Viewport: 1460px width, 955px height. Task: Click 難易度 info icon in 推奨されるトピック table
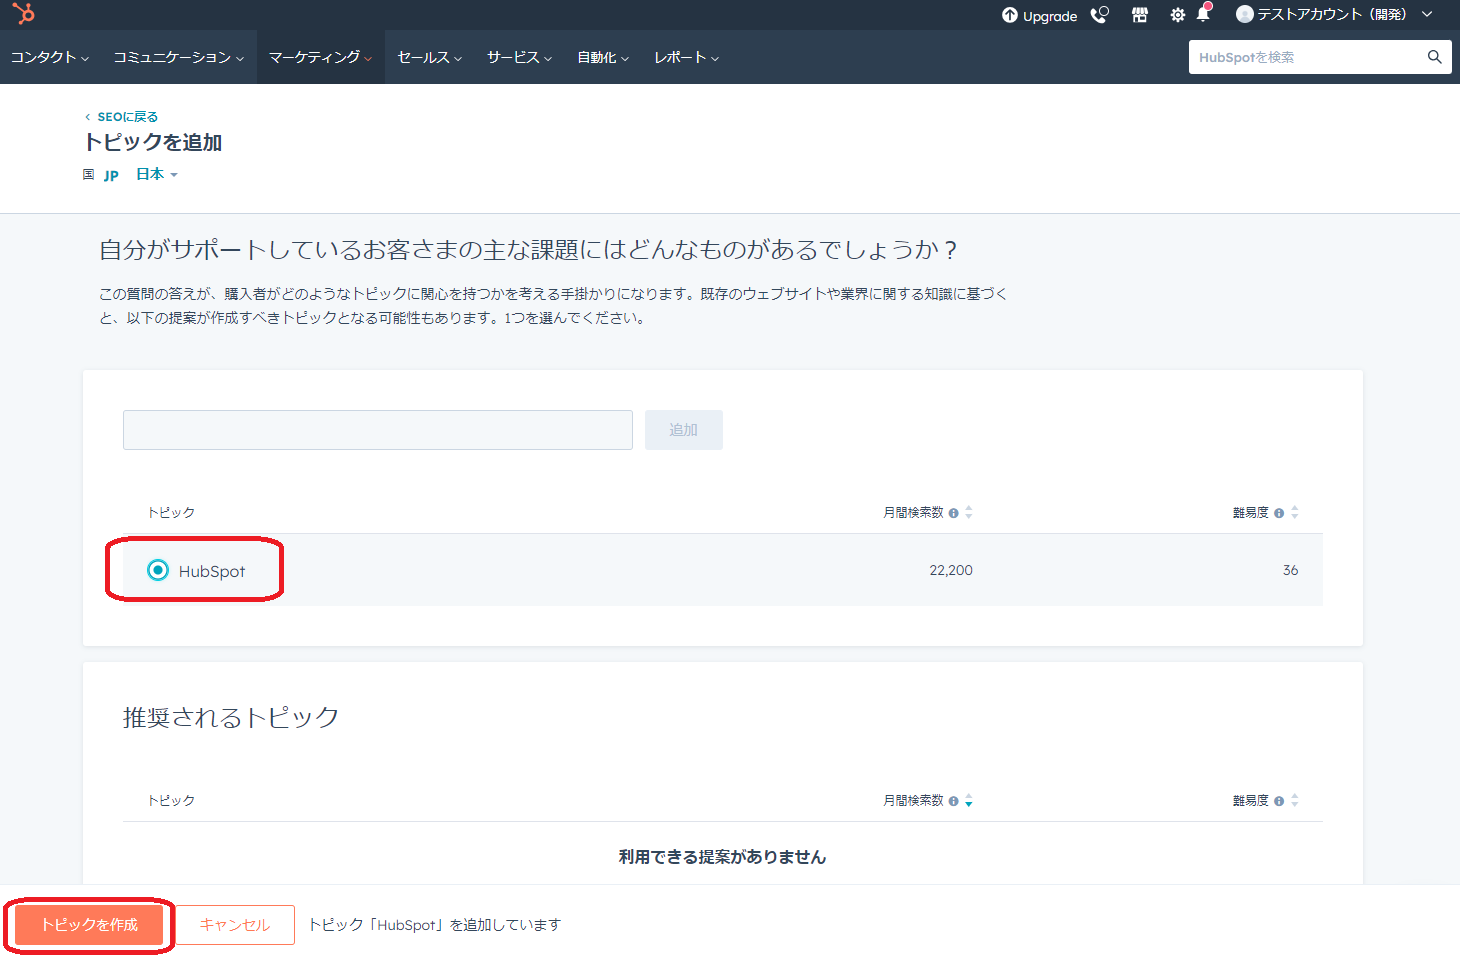click(x=1279, y=801)
